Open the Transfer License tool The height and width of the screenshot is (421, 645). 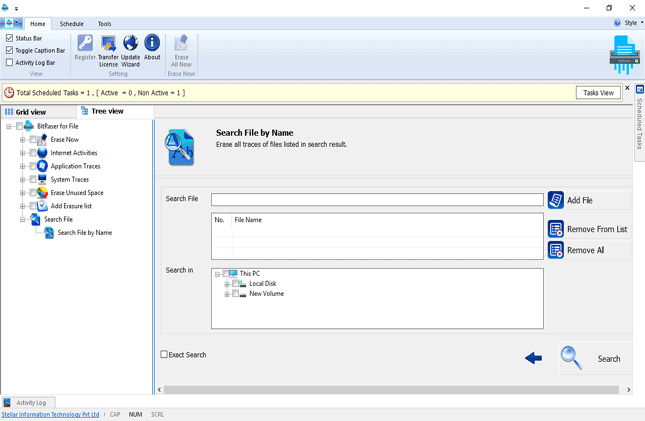click(x=108, y=44)
